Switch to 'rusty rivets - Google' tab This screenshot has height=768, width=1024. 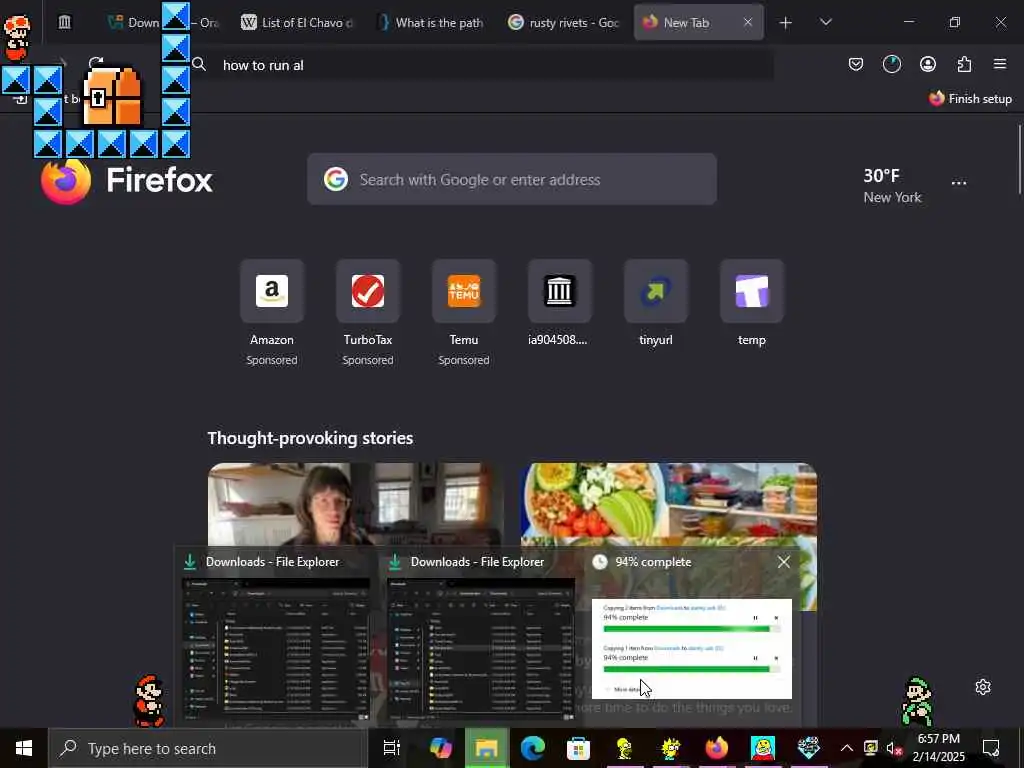[564, 22]
